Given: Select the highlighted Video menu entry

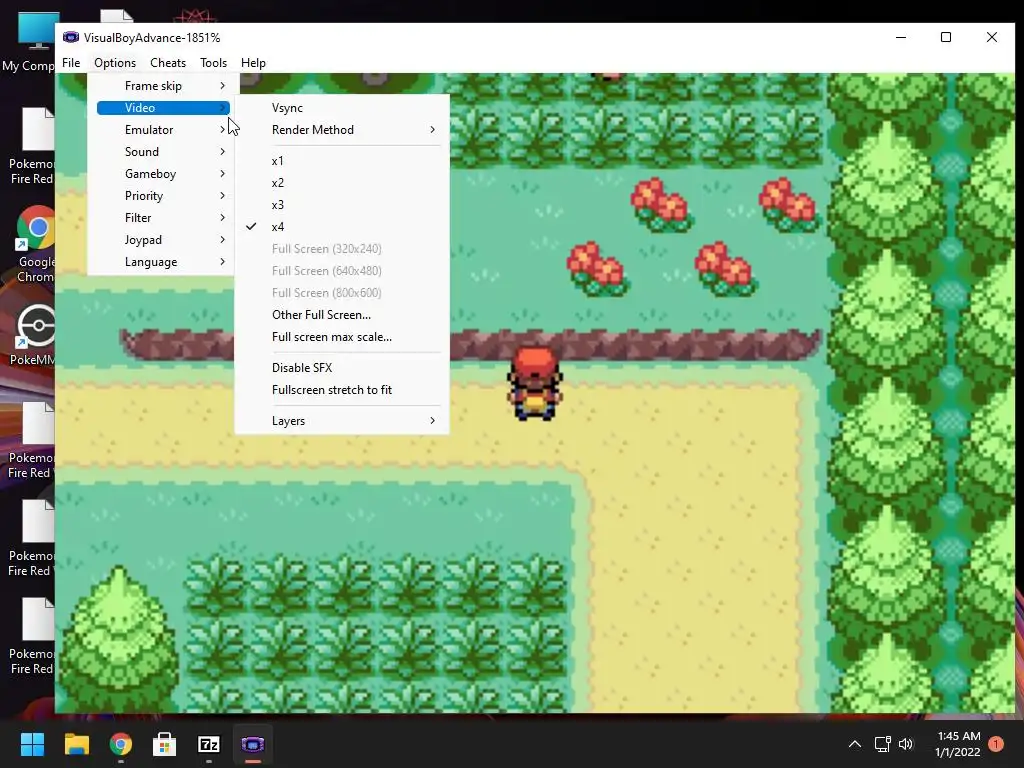Looking at the screenshot, I should tap(163, 108).
